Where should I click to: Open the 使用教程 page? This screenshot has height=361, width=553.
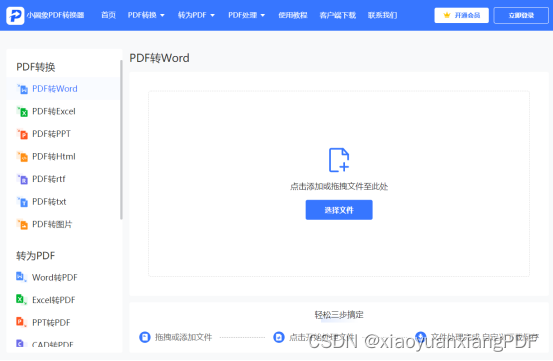[x=293, y=15]
